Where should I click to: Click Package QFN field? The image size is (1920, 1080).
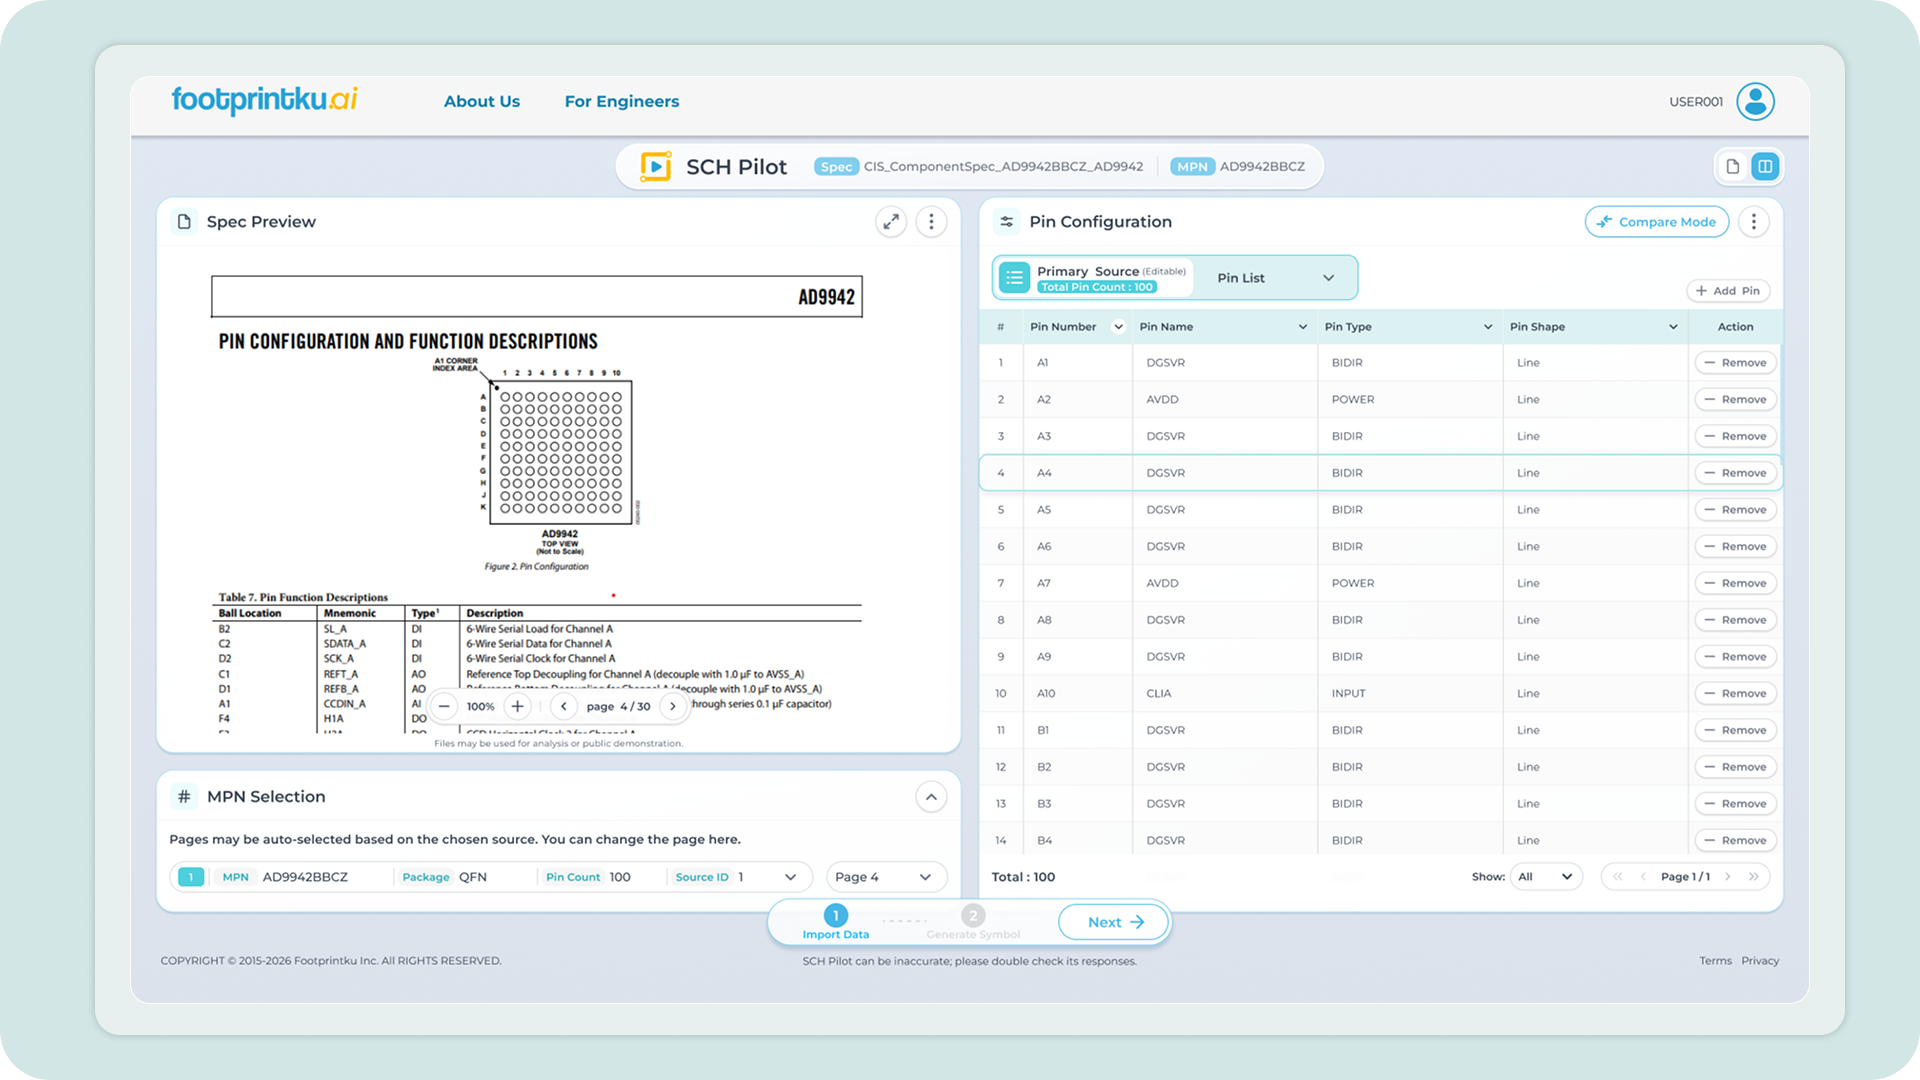pyautogui.click(x=445, y=877)
